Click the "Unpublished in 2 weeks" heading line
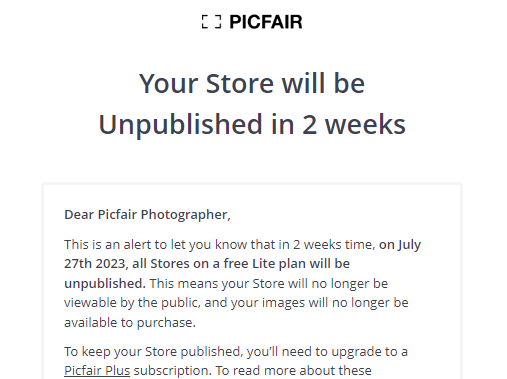 252,125
